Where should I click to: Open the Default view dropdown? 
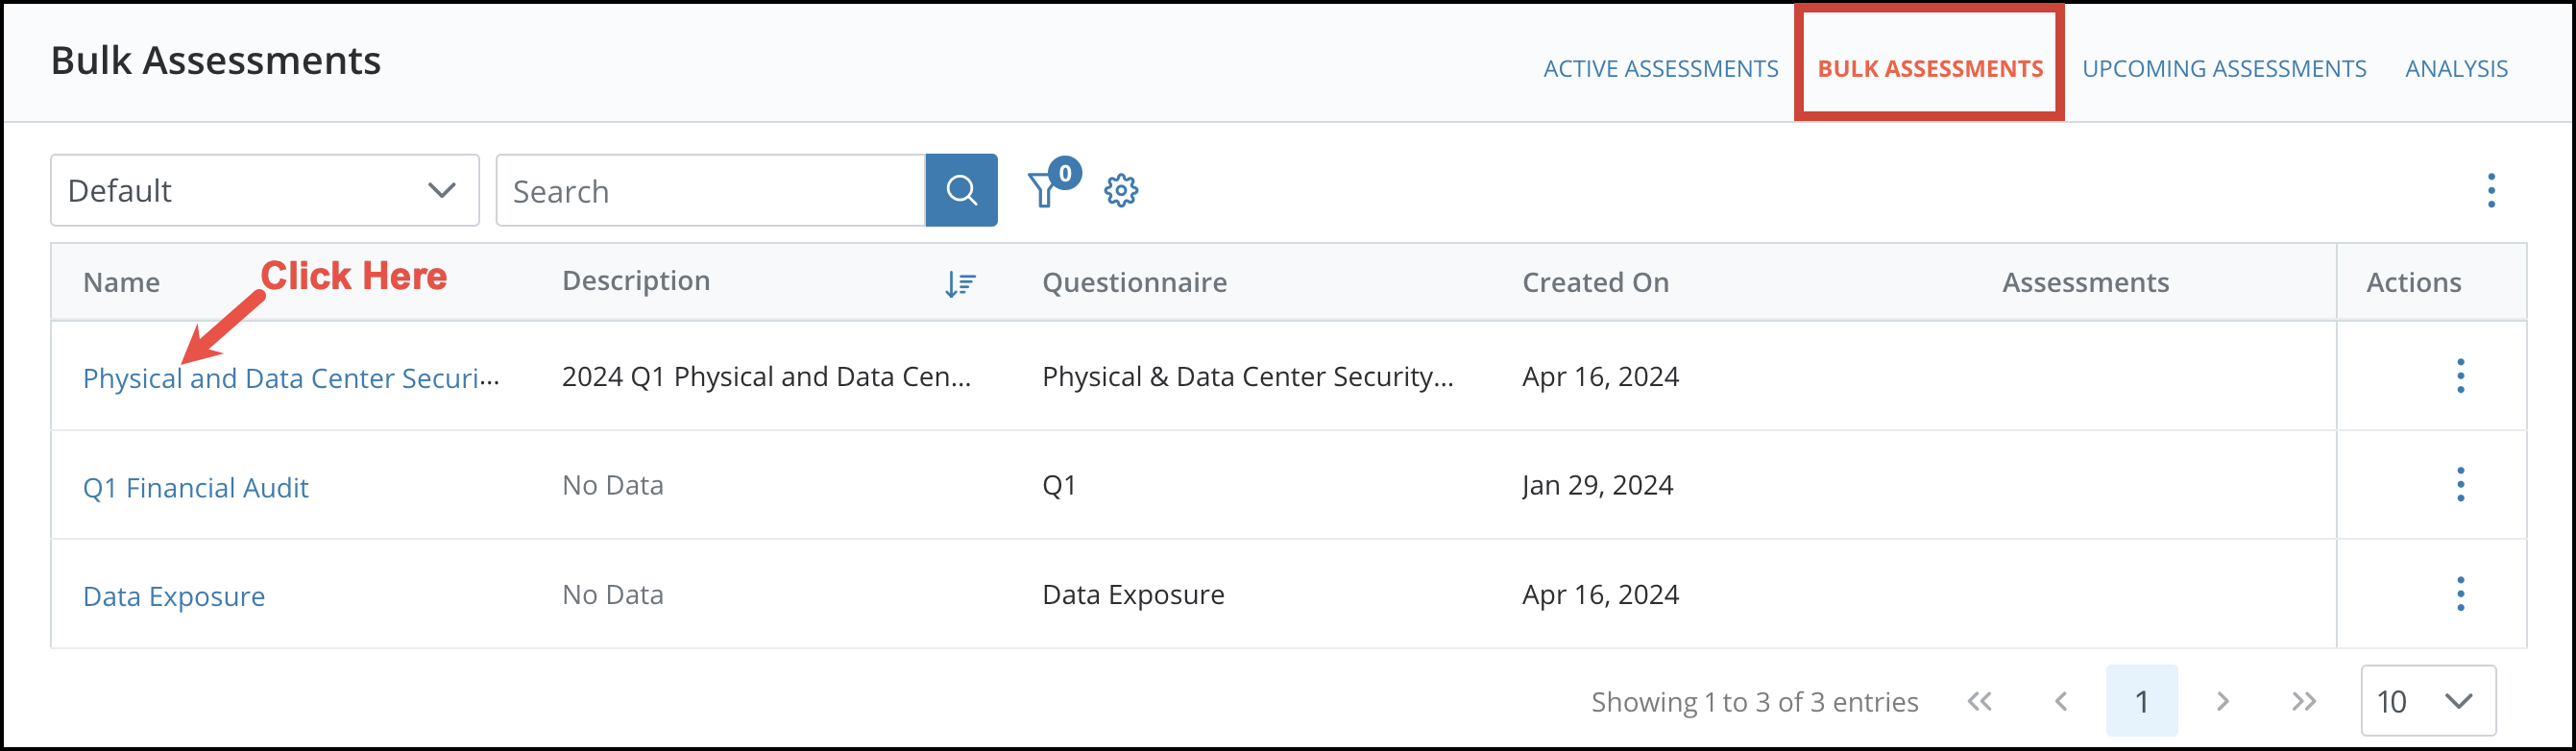point(263,189)
